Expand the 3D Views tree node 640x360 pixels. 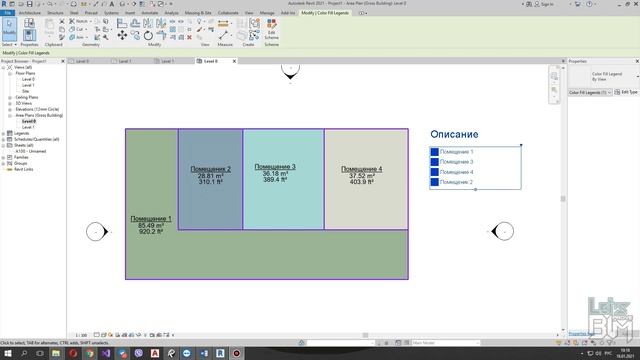pyautogui.click(x=10, y=104)
